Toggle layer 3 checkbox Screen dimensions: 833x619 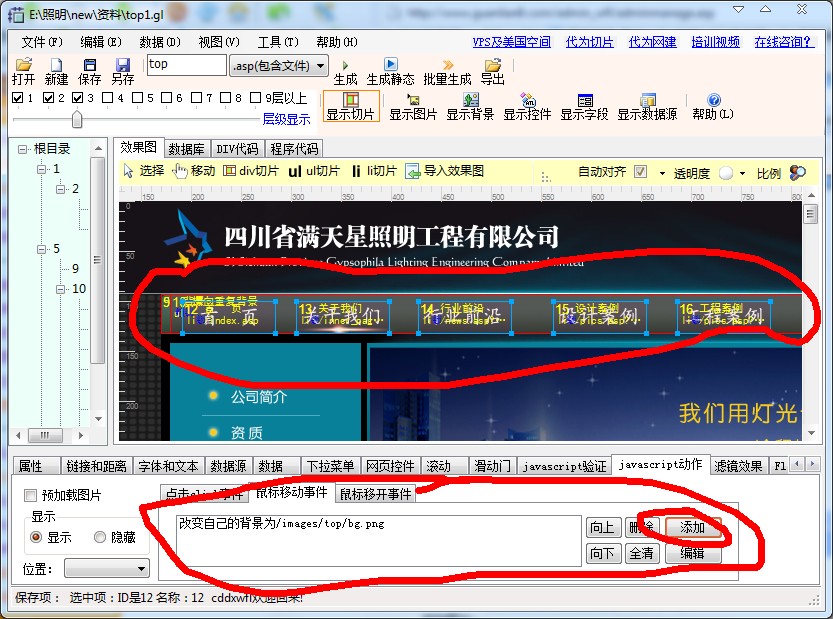(78, 98)
